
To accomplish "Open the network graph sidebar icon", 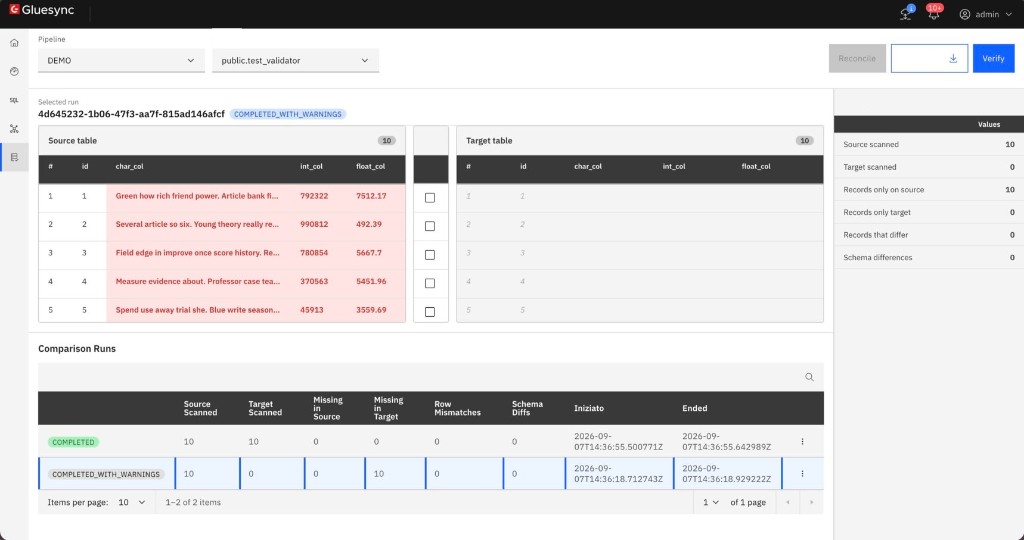I will coord(14,129).
